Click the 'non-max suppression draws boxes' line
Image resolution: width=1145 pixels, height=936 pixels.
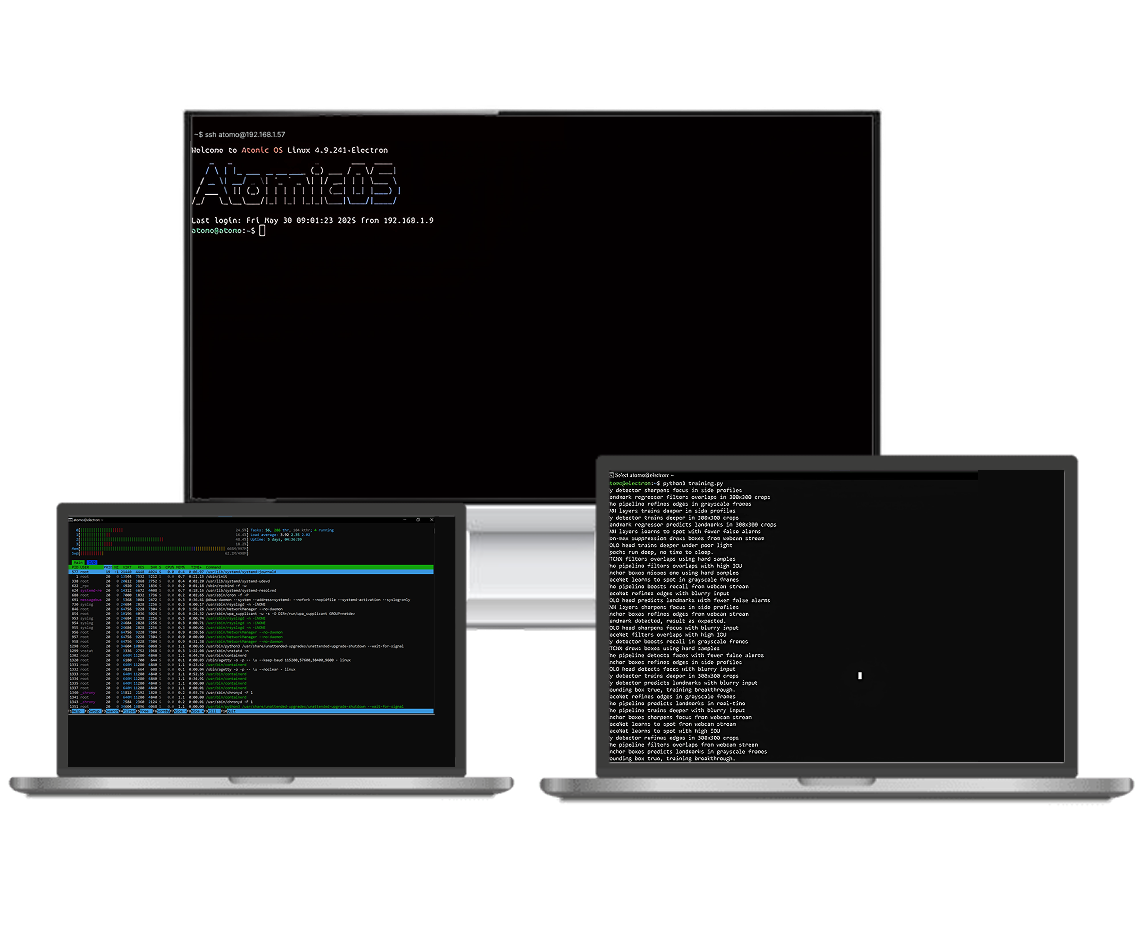[x=686, y=538]
